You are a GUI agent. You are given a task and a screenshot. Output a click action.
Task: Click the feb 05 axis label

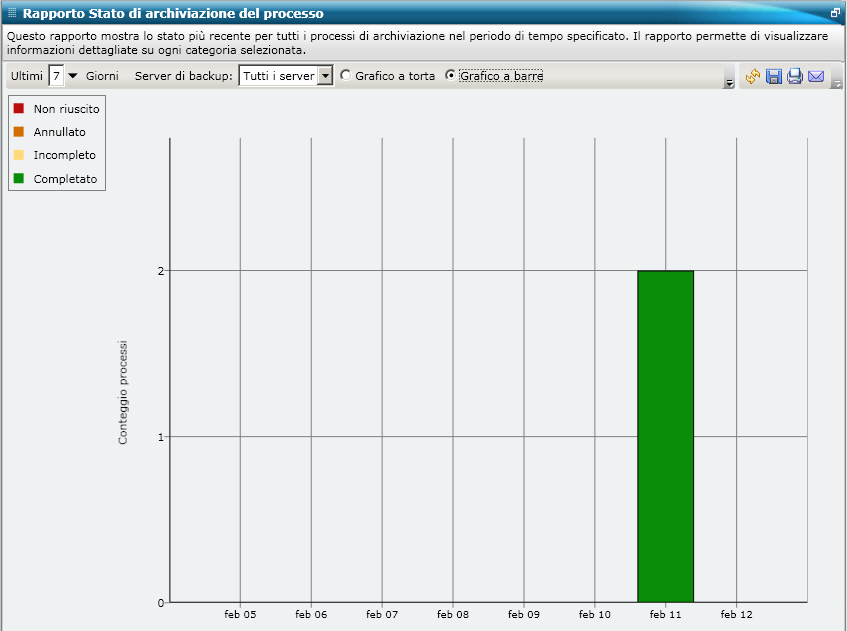[240, 614]
